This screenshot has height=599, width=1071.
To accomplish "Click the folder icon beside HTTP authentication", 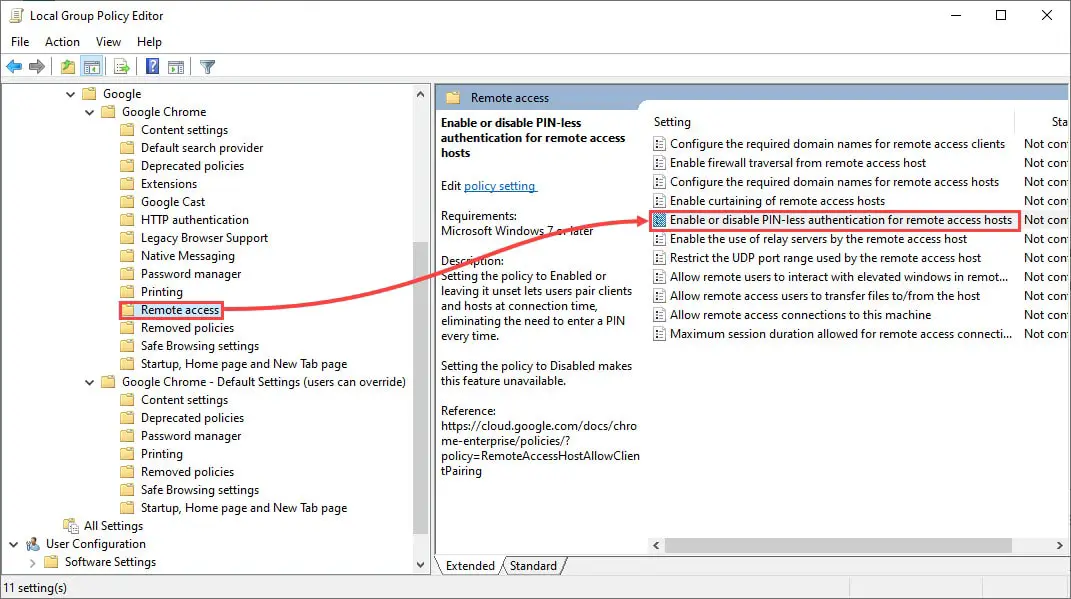I will point(127,219).
